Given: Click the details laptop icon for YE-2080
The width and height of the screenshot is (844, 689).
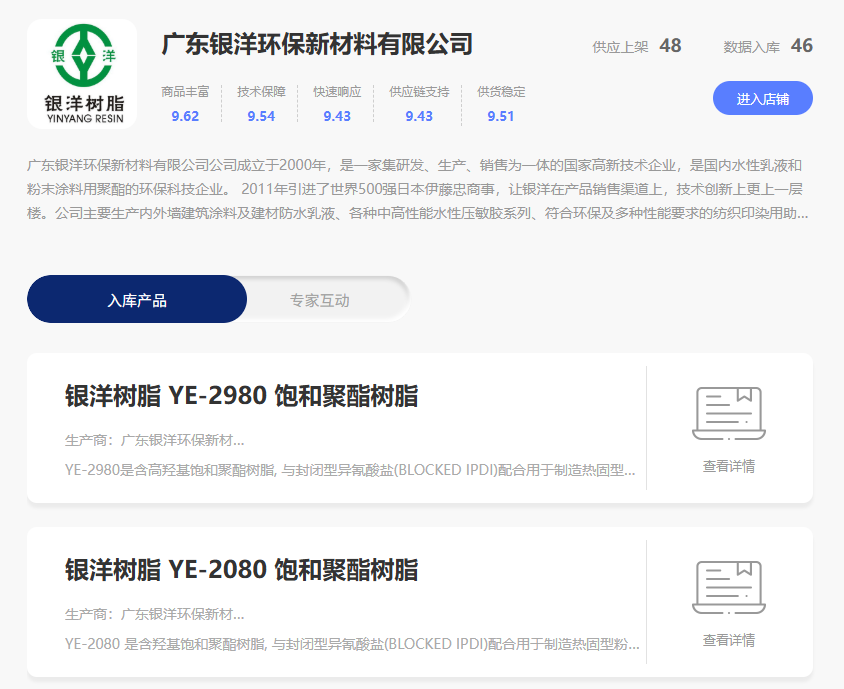Looking at the screenshot, I should pyautogui.click(x=729, y=587).
